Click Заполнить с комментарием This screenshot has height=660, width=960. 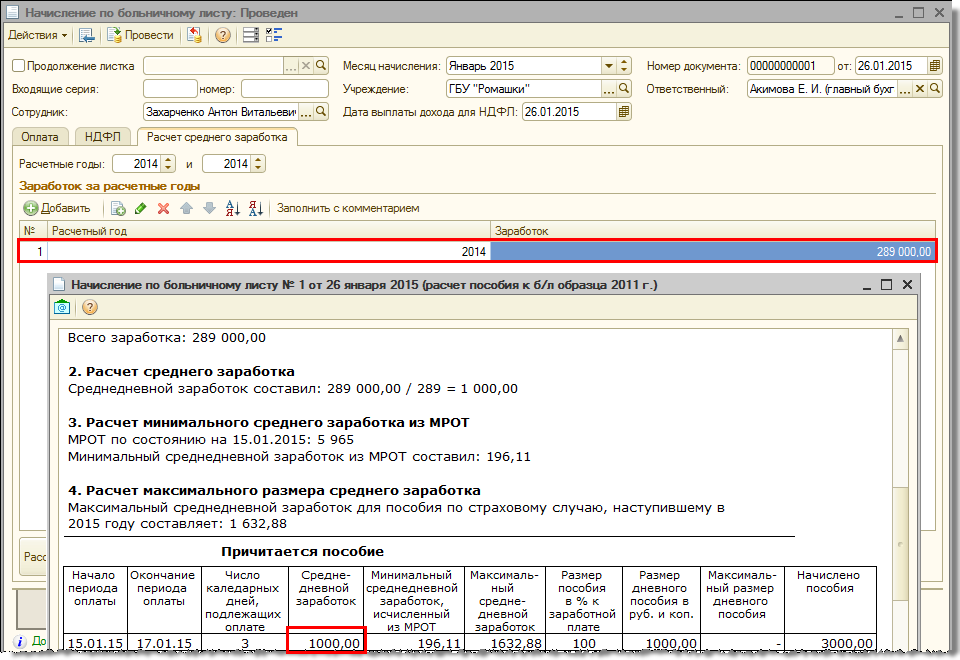click(348, 208)
